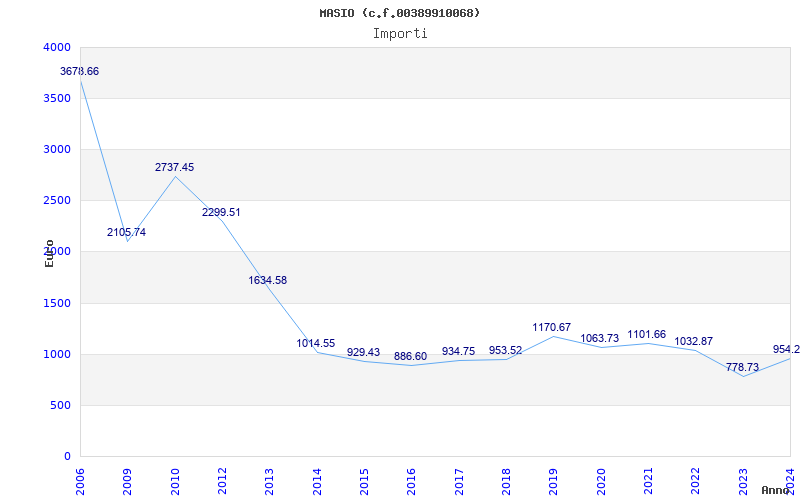Viewport: 800px width, 500px height.
Task: Click year 2014 axis label
Action: 317,478
